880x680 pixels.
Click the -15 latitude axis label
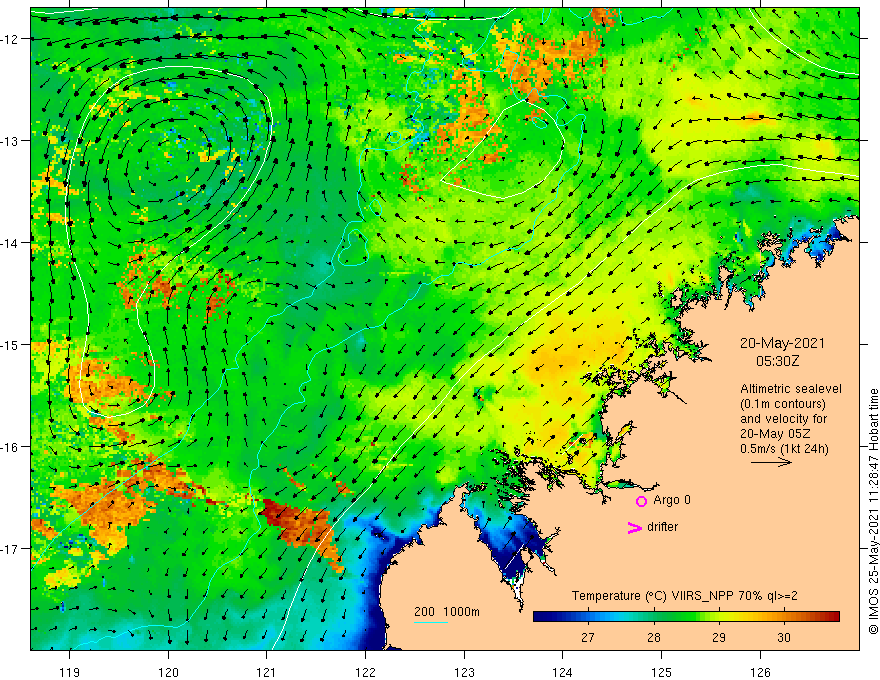pos(10,344)
